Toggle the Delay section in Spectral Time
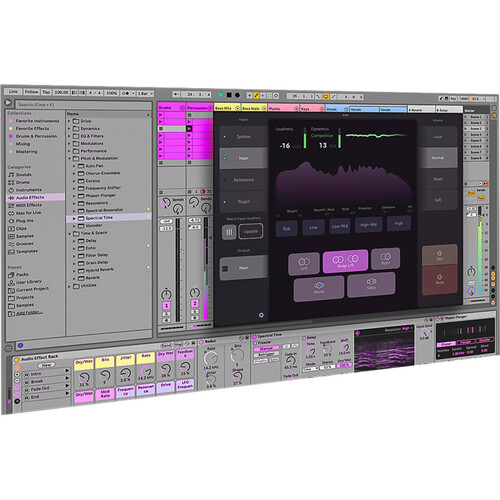The width and height of the screenshot is (500, 500). click(x=304, y=338)
